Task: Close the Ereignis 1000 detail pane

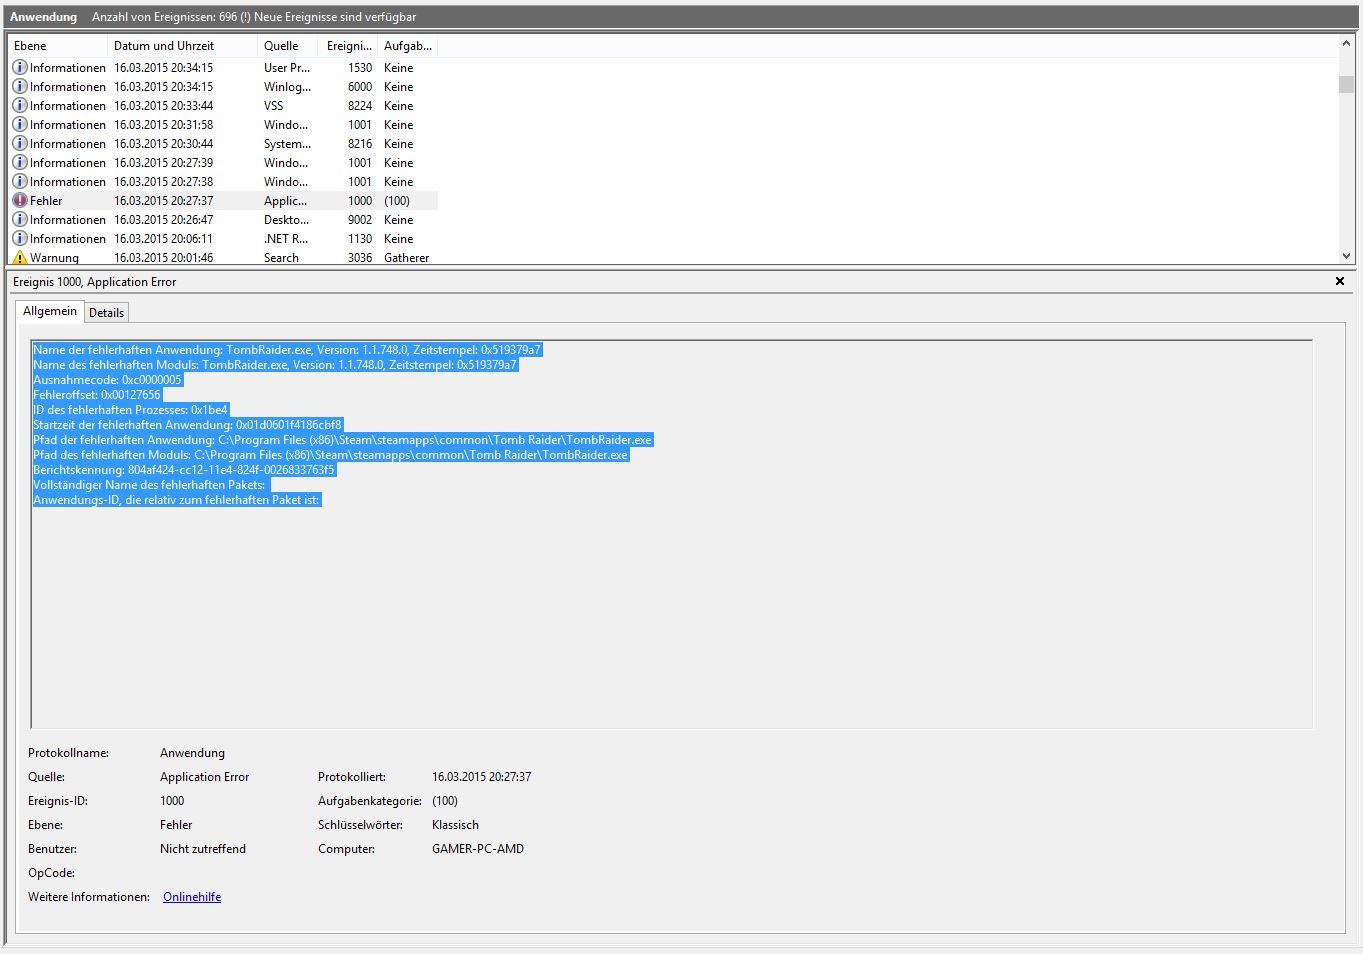Action: [x=1340, y=281]
